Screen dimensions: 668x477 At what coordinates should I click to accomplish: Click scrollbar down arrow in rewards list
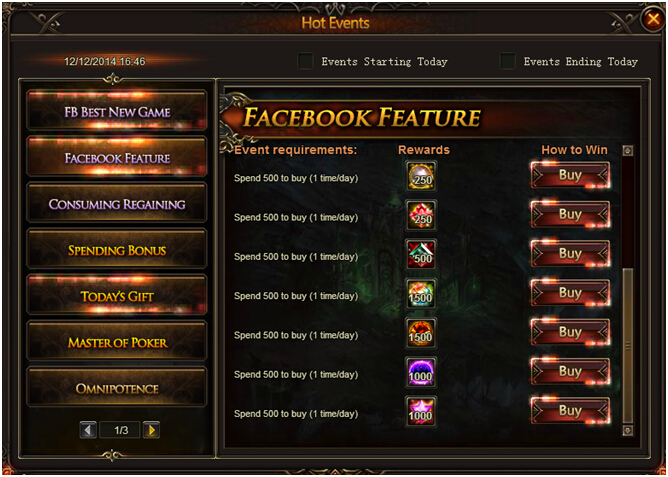click(627, 431)
